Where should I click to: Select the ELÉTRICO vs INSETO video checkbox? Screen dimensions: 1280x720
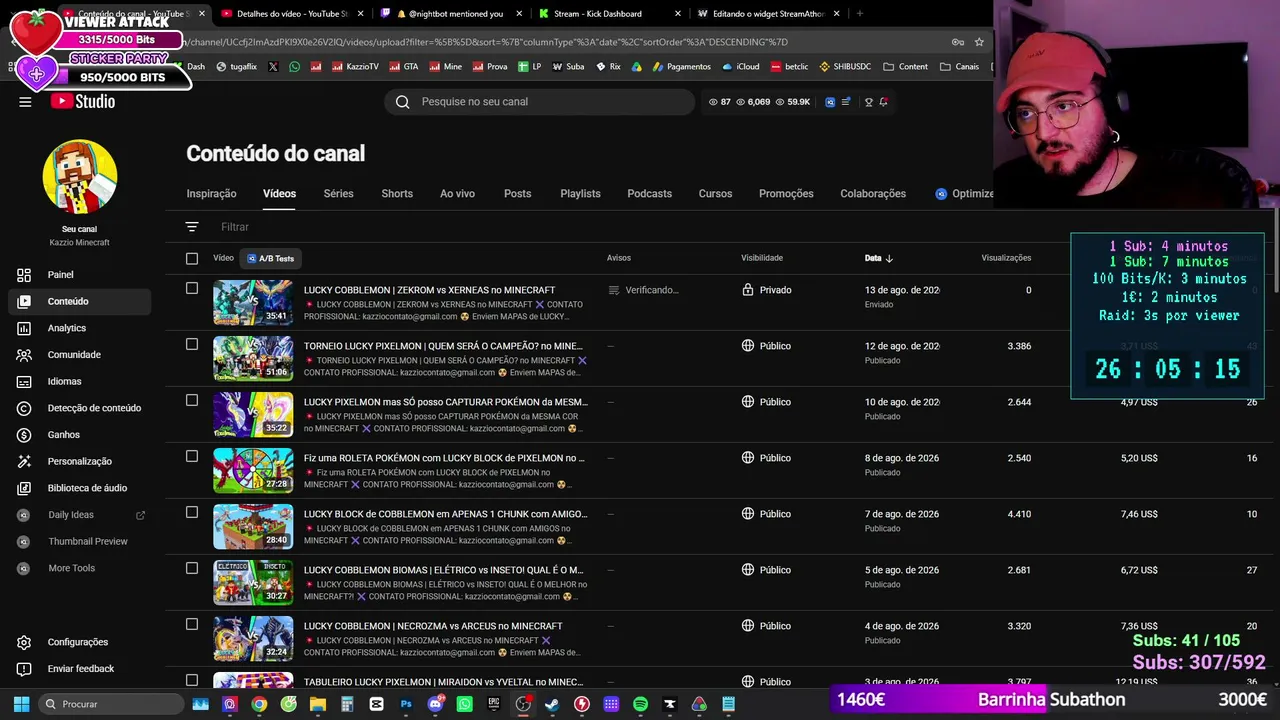pos(192,568)
